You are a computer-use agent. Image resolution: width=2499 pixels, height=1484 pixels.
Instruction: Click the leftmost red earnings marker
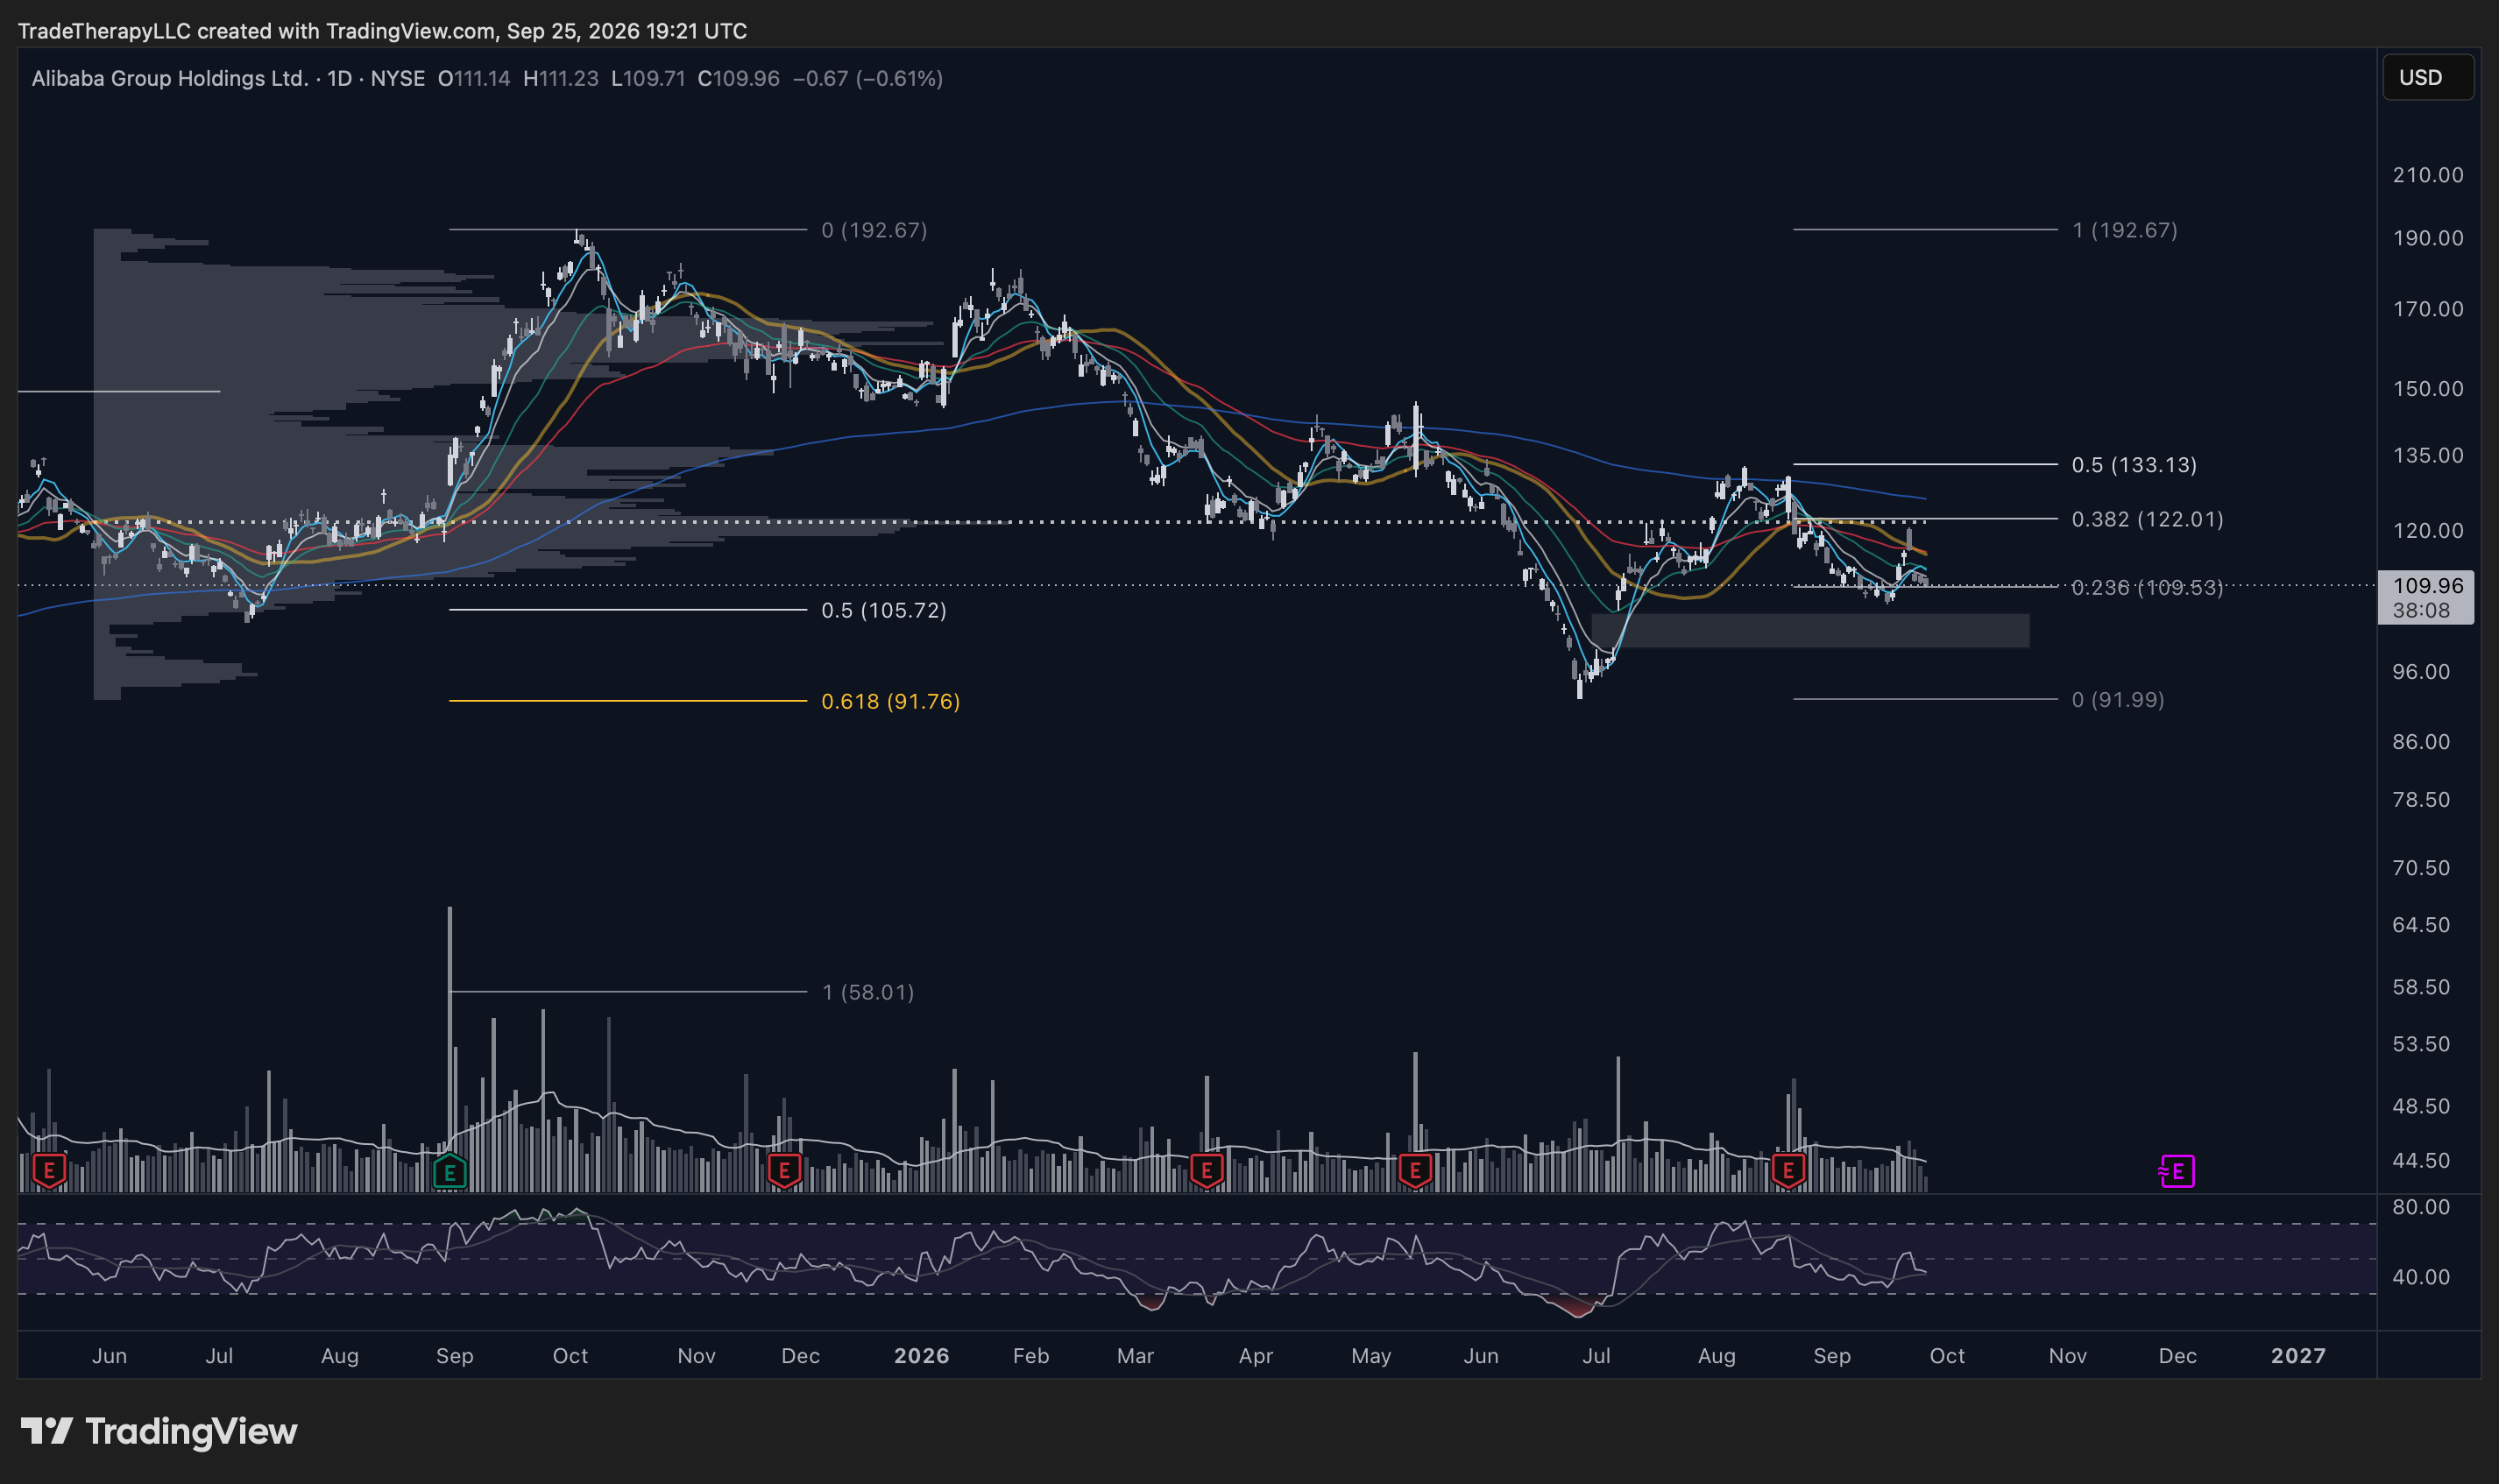[x=49, y=1170]
